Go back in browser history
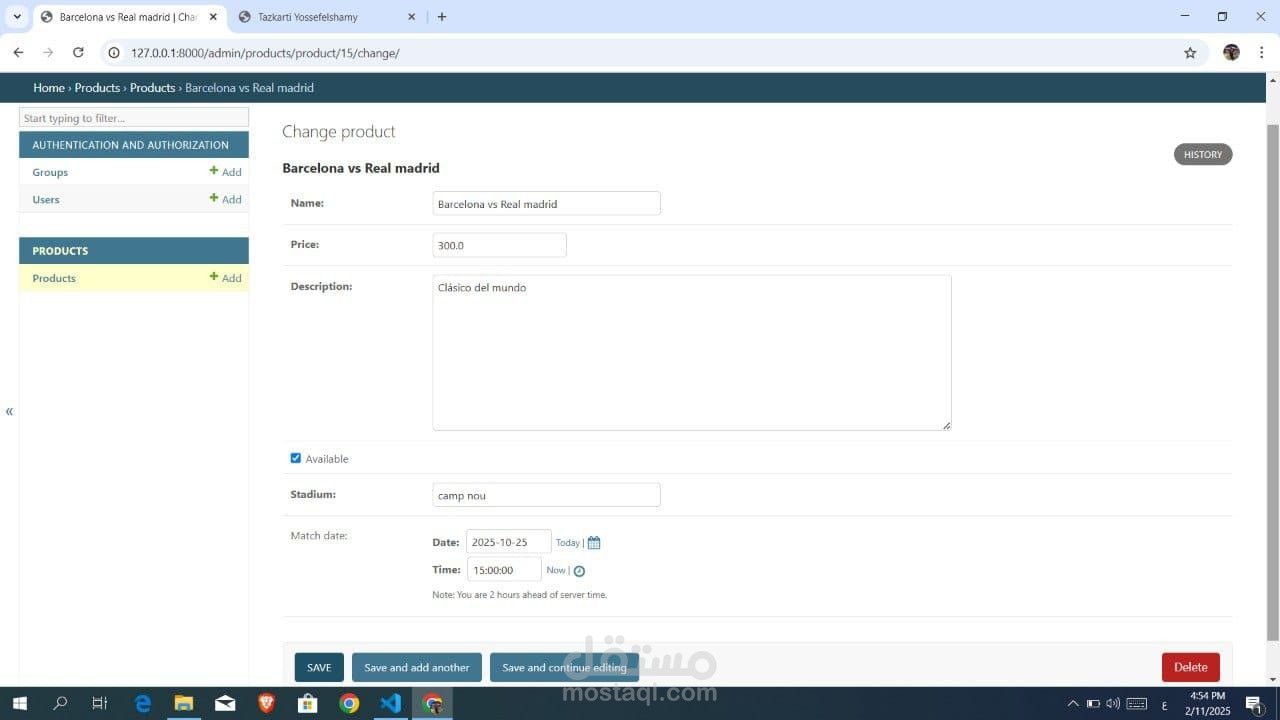The image size is (1280, 720). pyautogui.click(x=18, y=52)
